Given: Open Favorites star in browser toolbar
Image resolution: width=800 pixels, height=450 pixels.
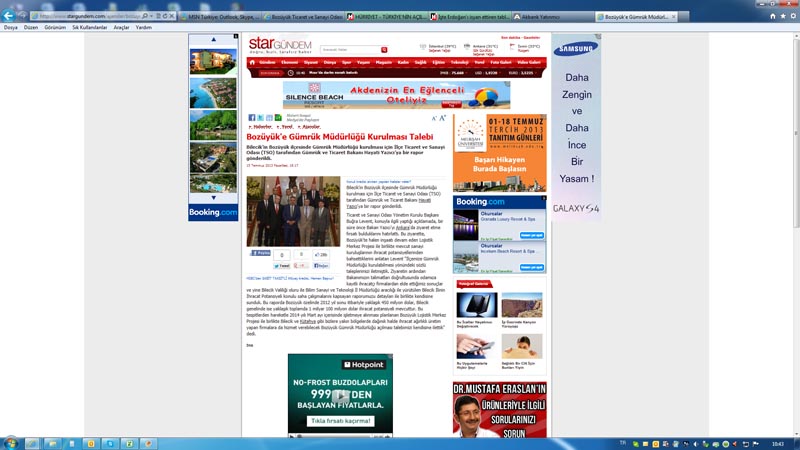Looking at the screenshot, I should pyautogui.click(x=783, y=16).
